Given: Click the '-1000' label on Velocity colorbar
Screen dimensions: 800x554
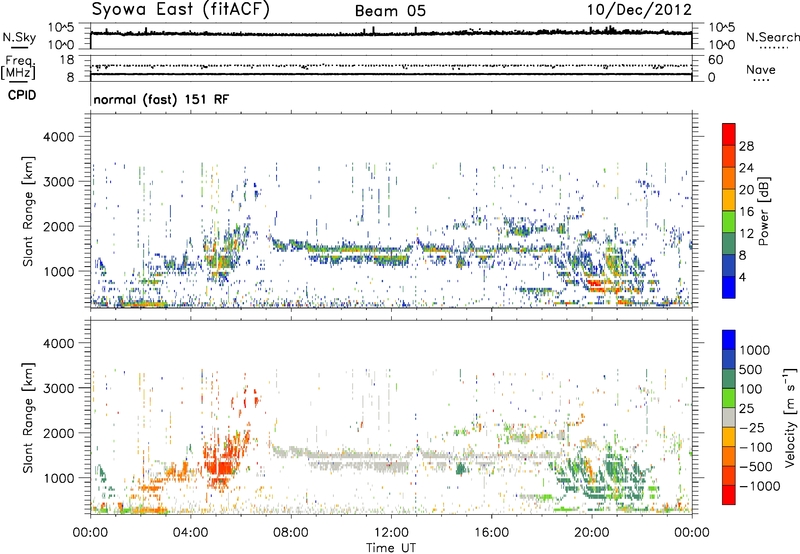Looking at the screenshot, I should tap(760, 486).
